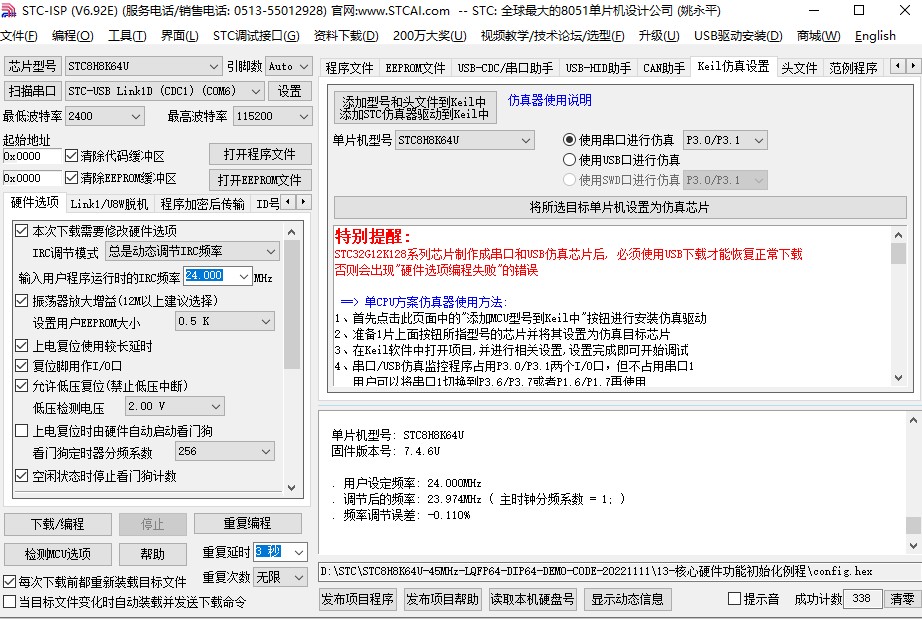Click 检测MCU选项 button
Viewport: 922px width, 619px height.
pyautogui.click(x=58, y=554)
